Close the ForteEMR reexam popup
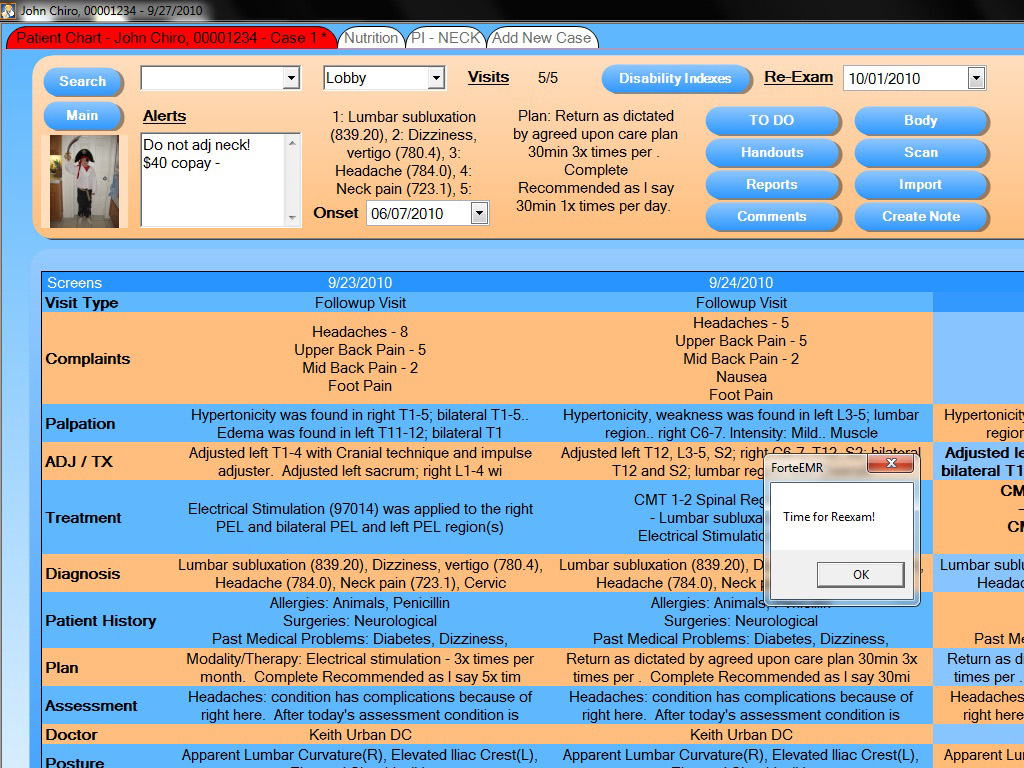The height and width of the screenshot is (768, 1024). coord(891,463)
